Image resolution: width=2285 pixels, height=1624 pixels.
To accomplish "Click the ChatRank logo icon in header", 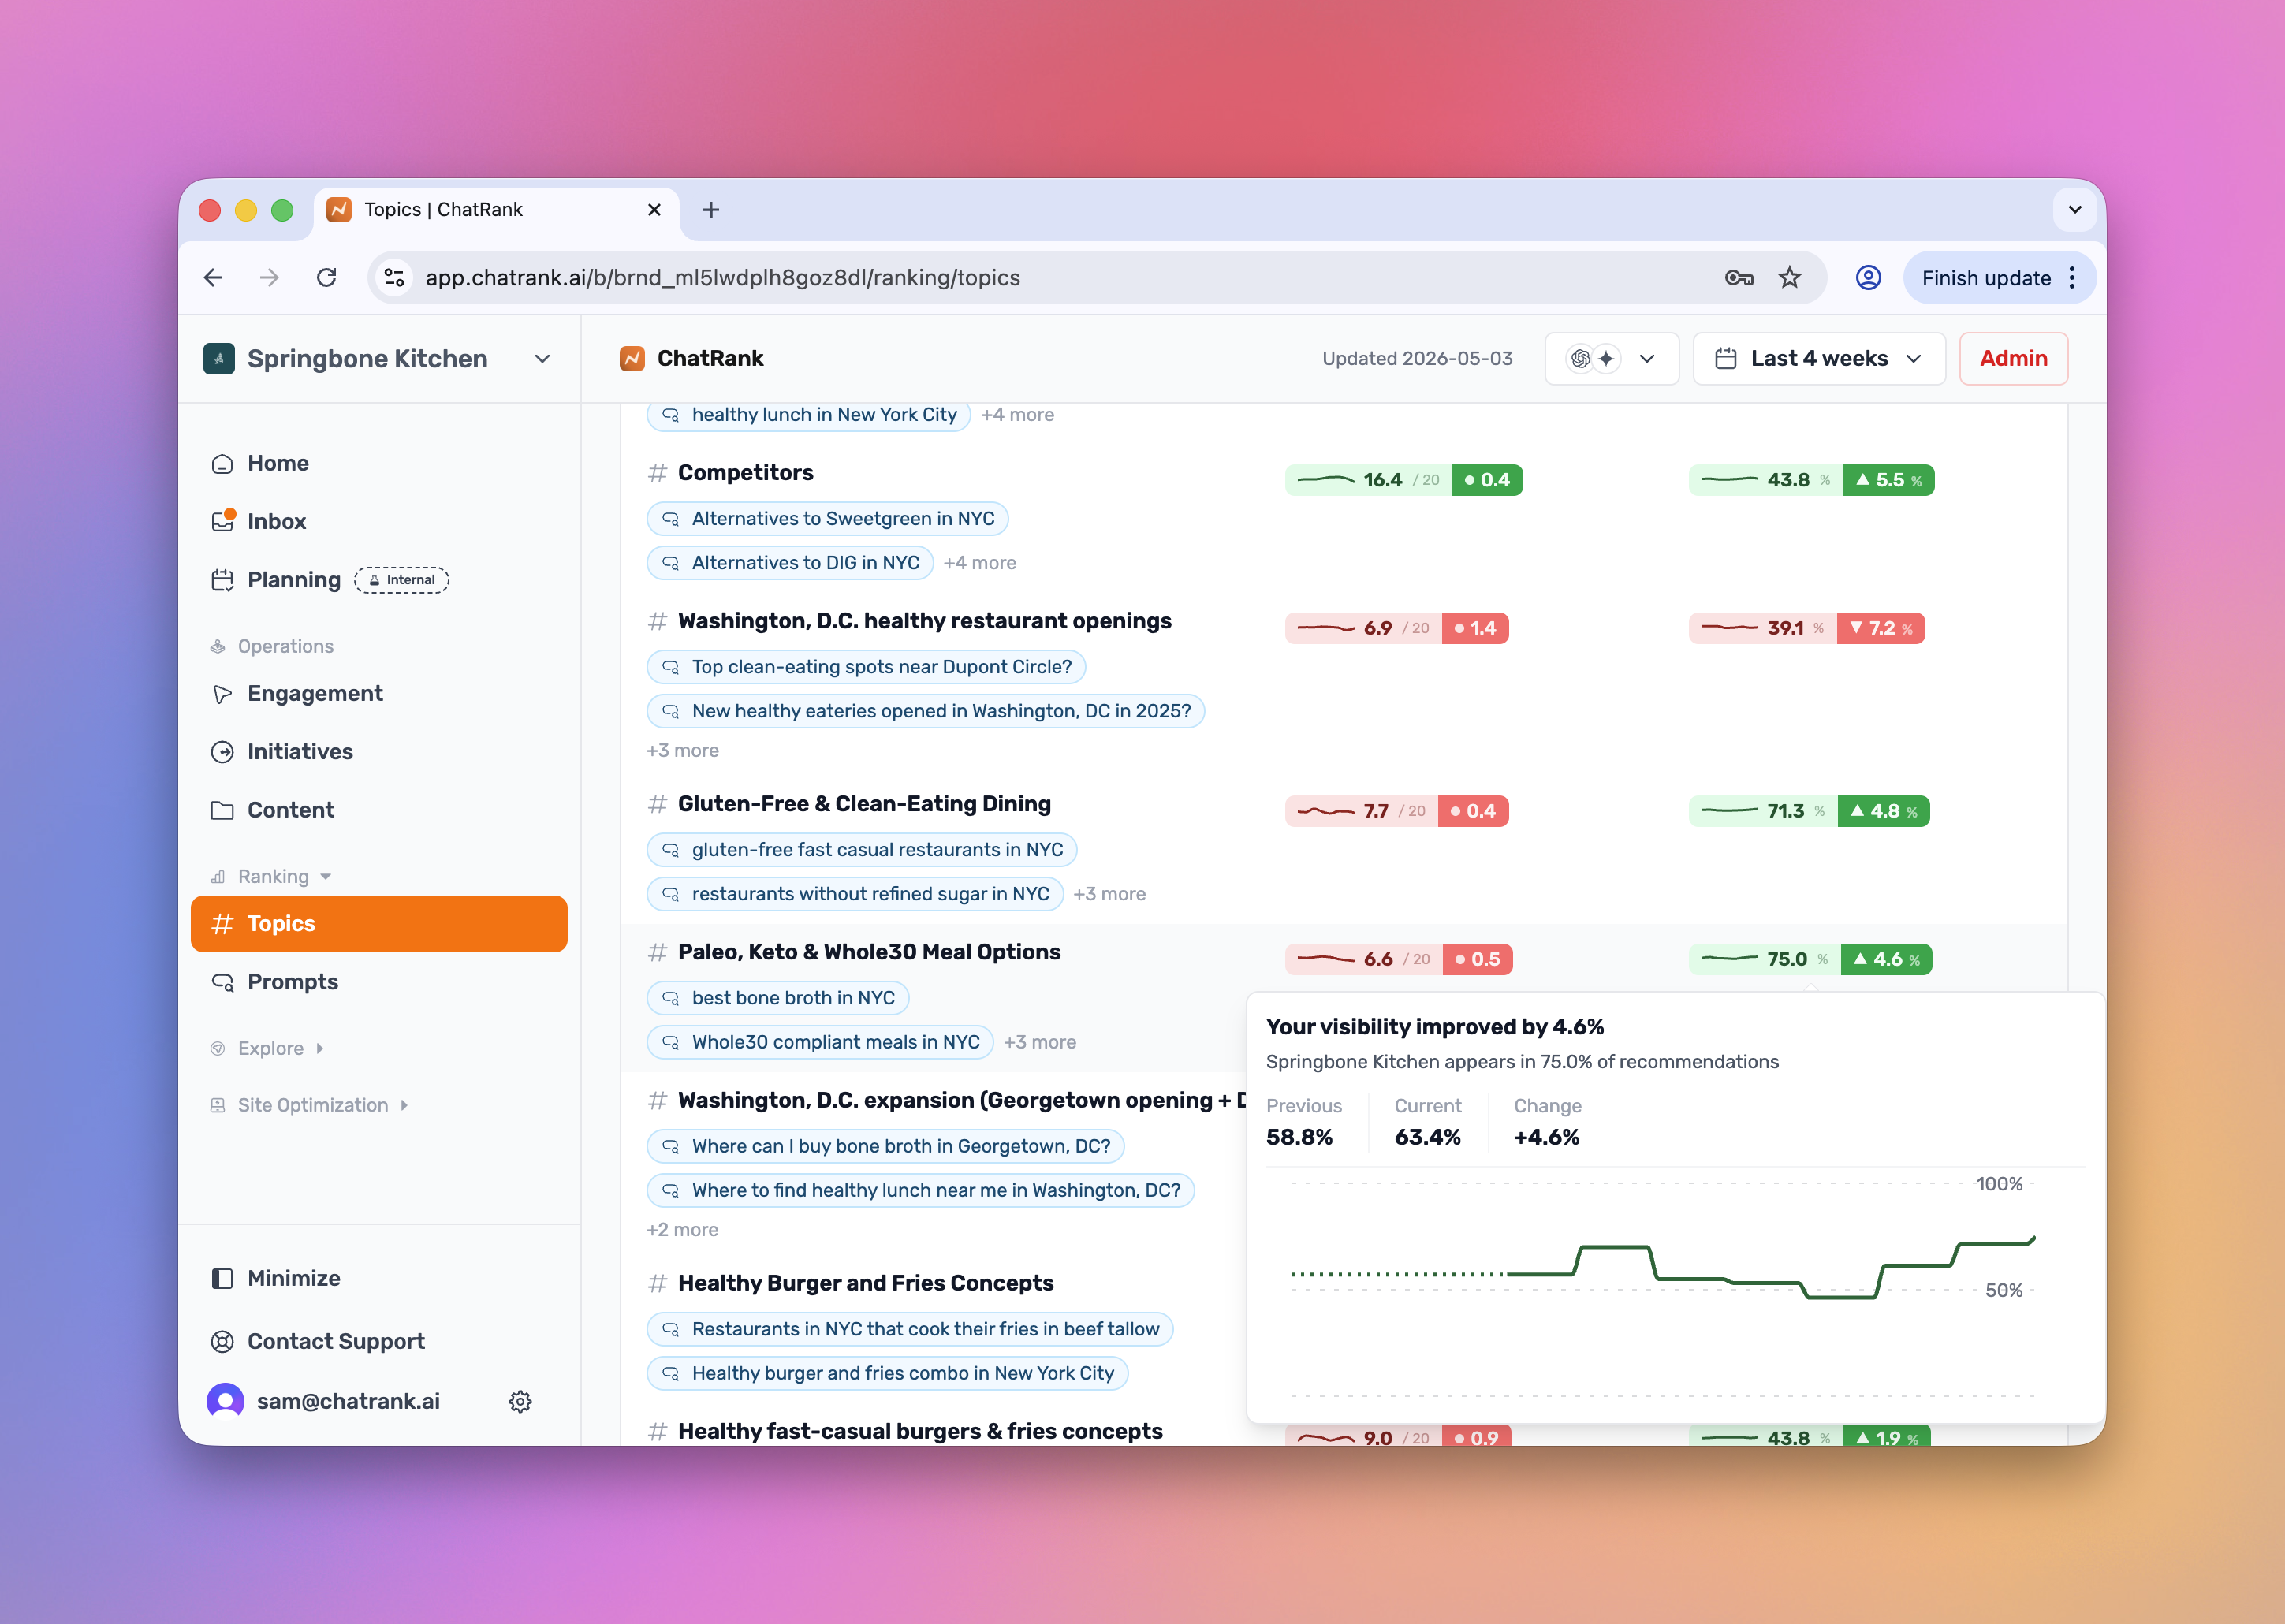I will click(632, 358).
